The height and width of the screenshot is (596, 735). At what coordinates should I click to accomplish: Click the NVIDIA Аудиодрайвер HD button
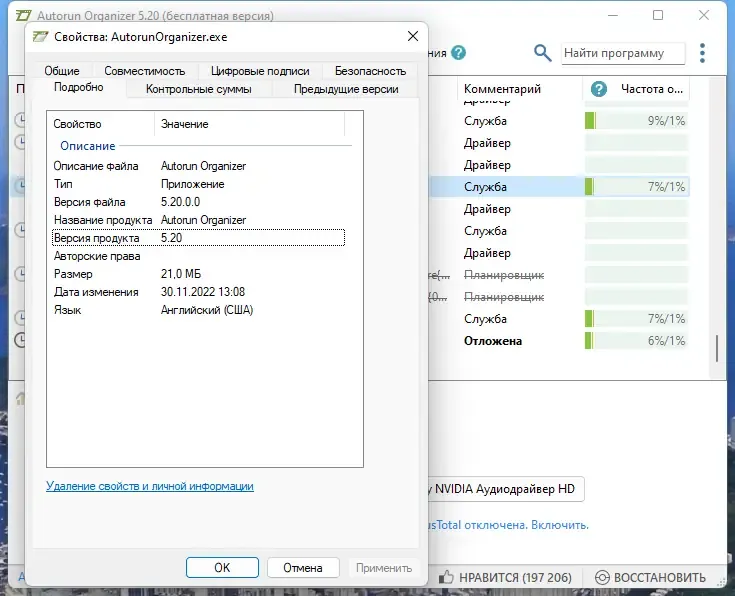tap(505, 489)
